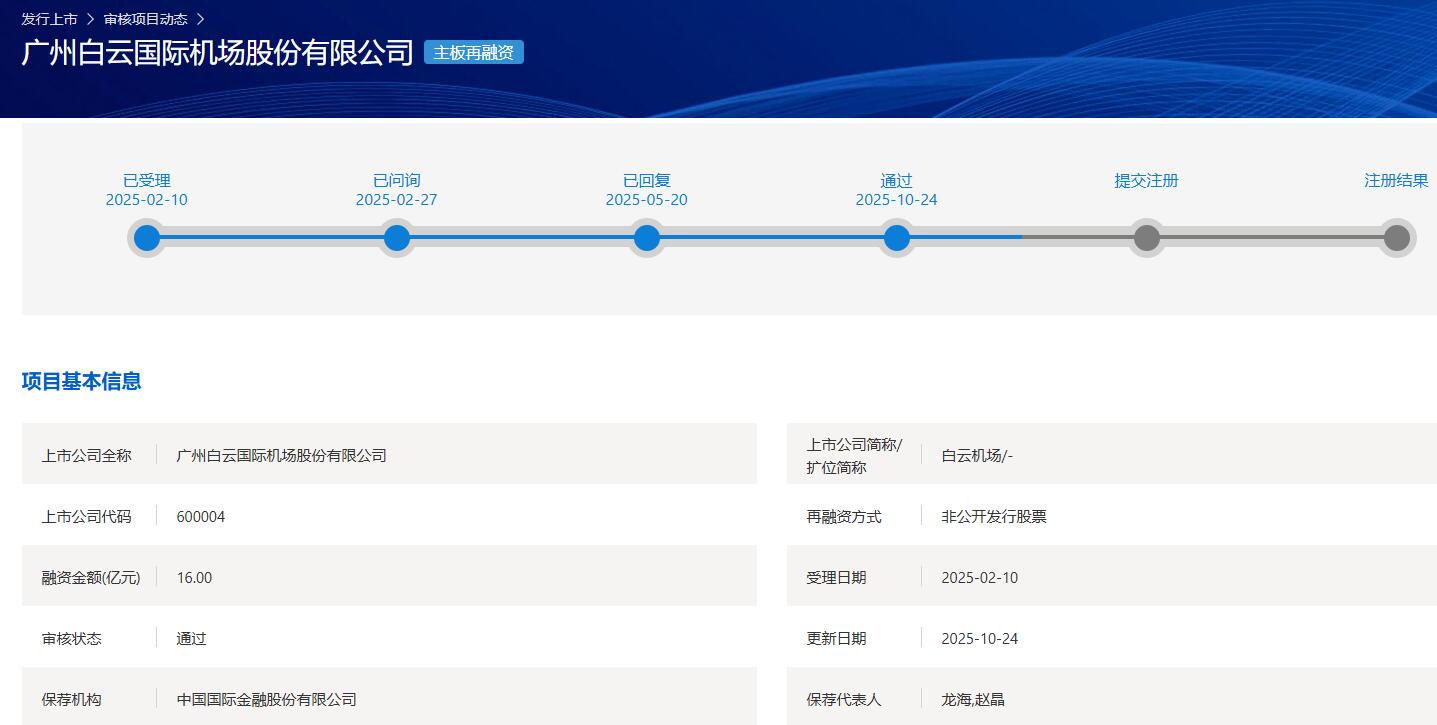Click the company title in the header banner
This screenshot has width=1437, height=725.
coord(217,52)
